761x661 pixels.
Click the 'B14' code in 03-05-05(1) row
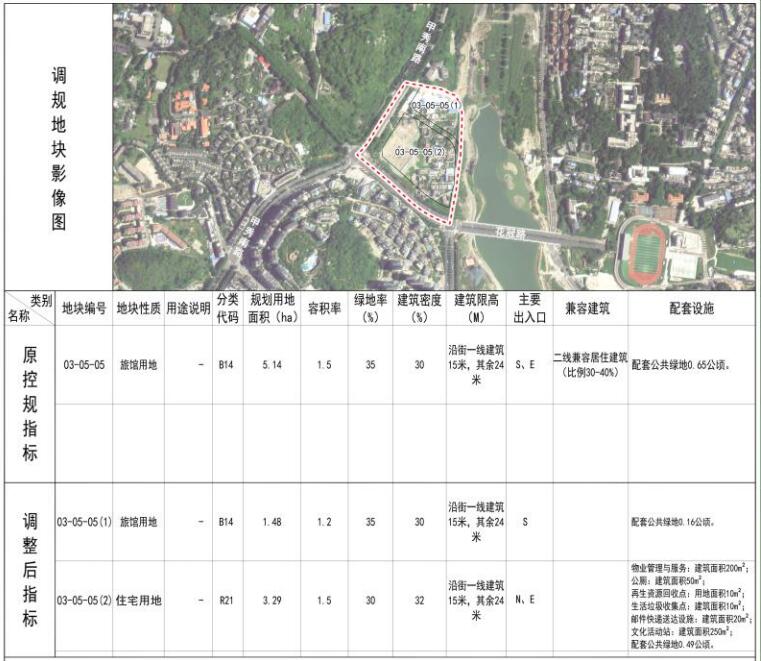point(226,522)
